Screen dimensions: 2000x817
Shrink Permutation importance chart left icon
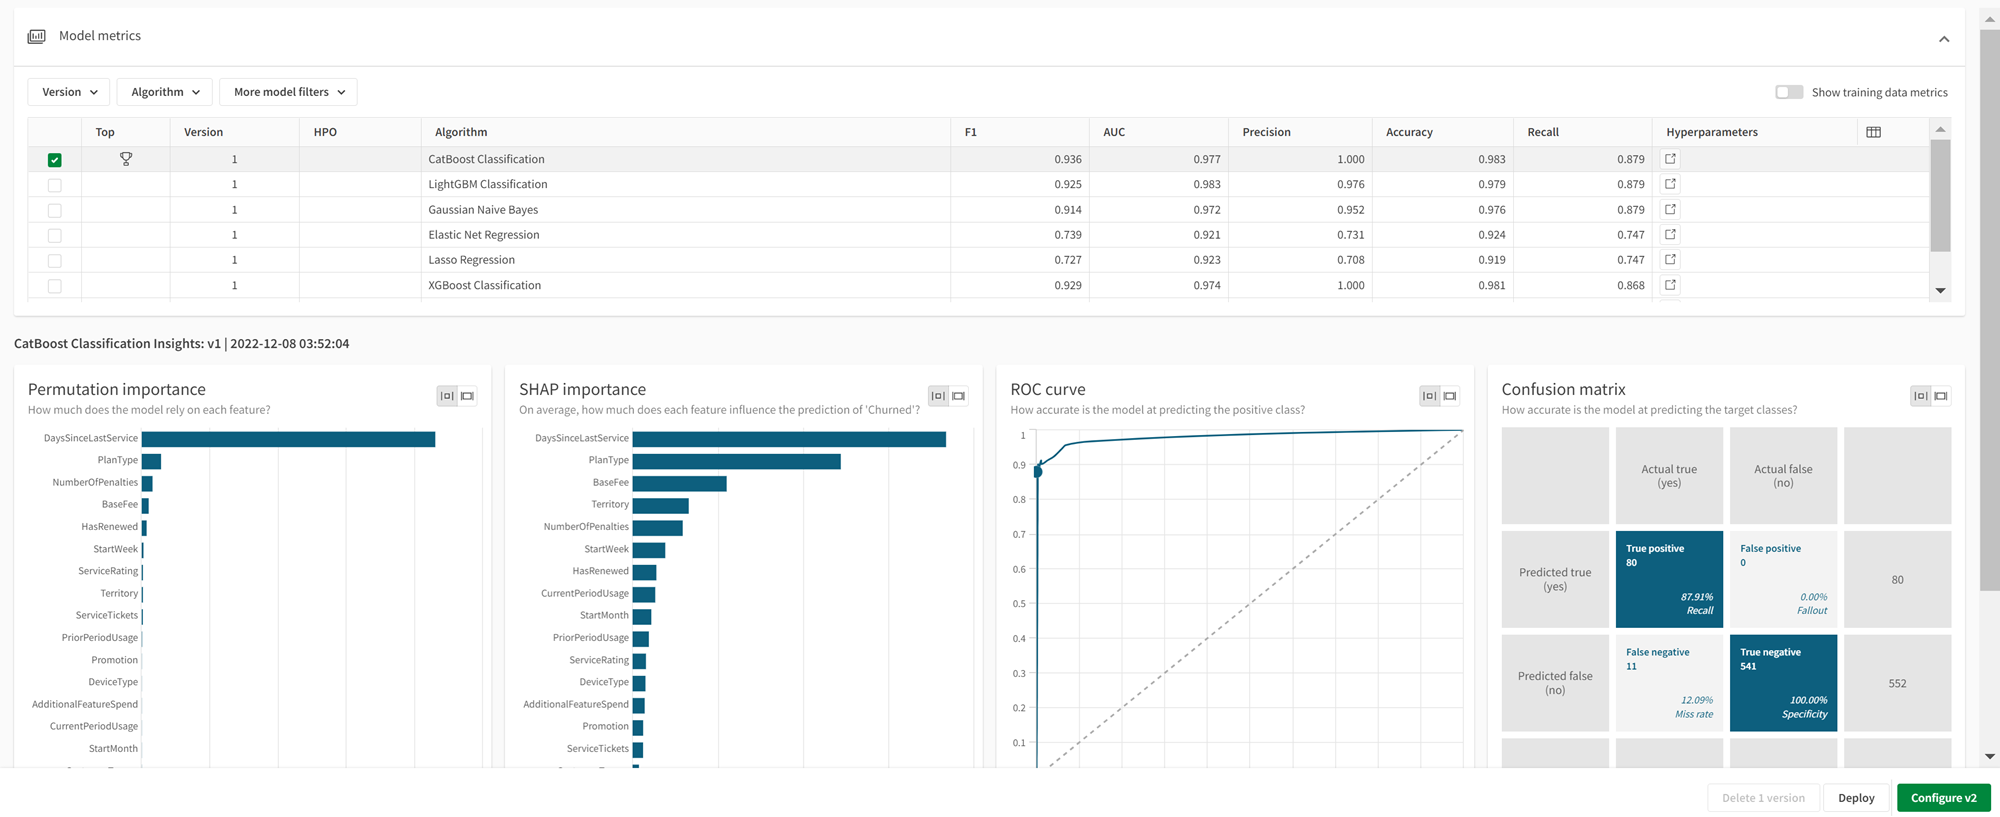coord(447,396)
